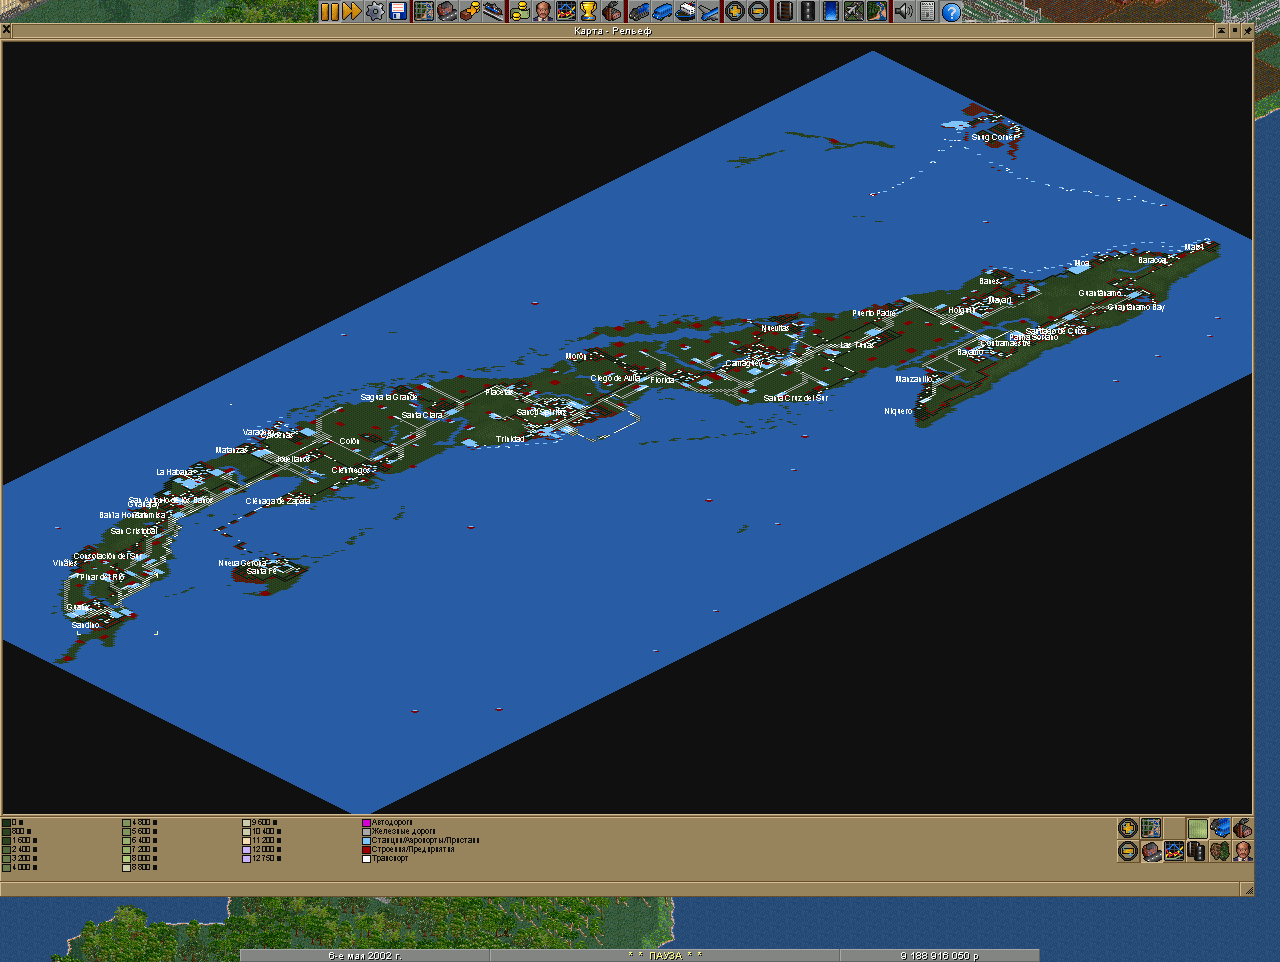Open company info from the toolbar manager face
The height and width of the screenshot is (962, 1280).
click(x=542, y=11)
